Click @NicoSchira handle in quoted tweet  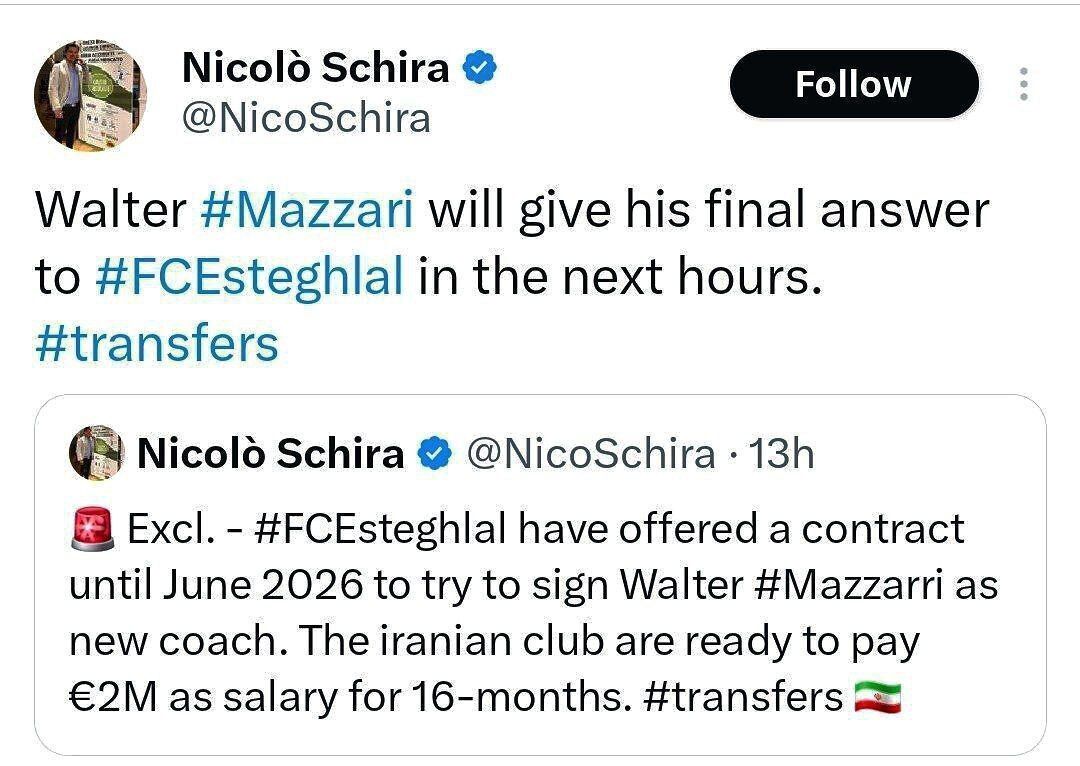pyautogui.click(x=590, y=454)
